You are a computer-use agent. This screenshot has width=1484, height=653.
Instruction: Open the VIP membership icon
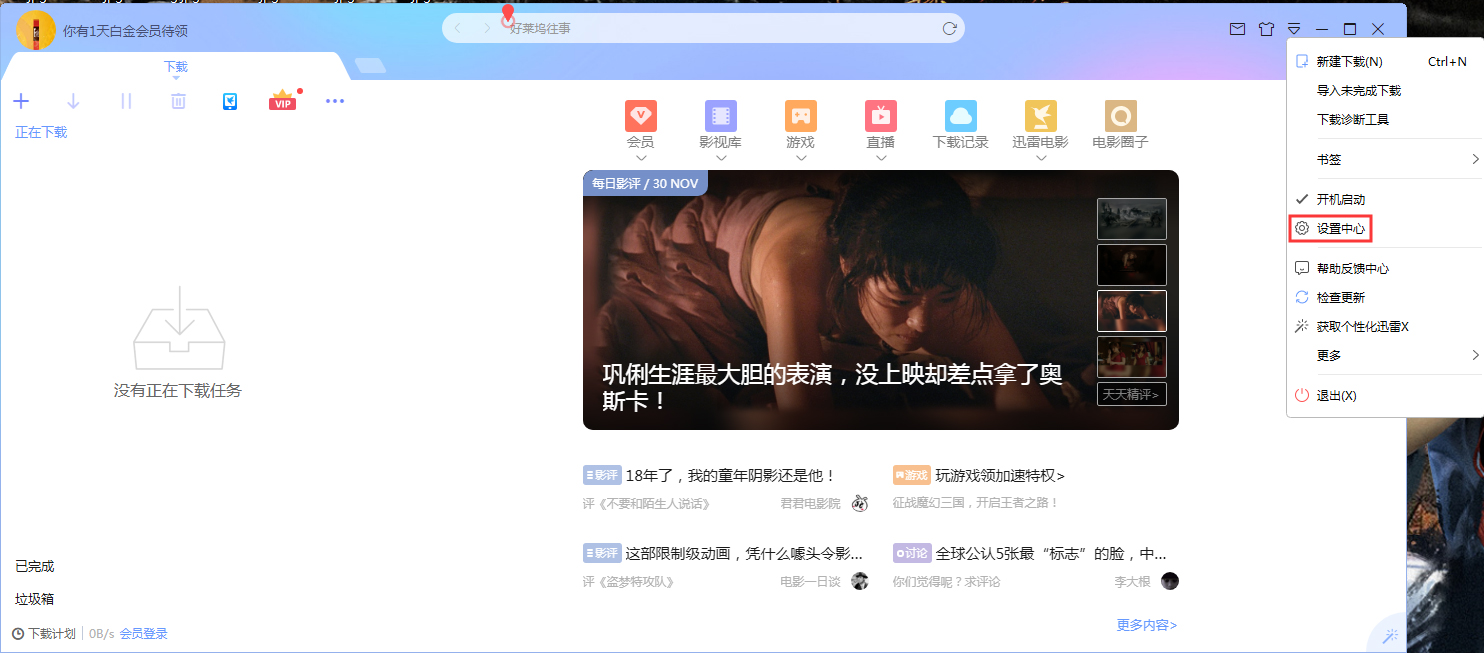click(282, 100)
